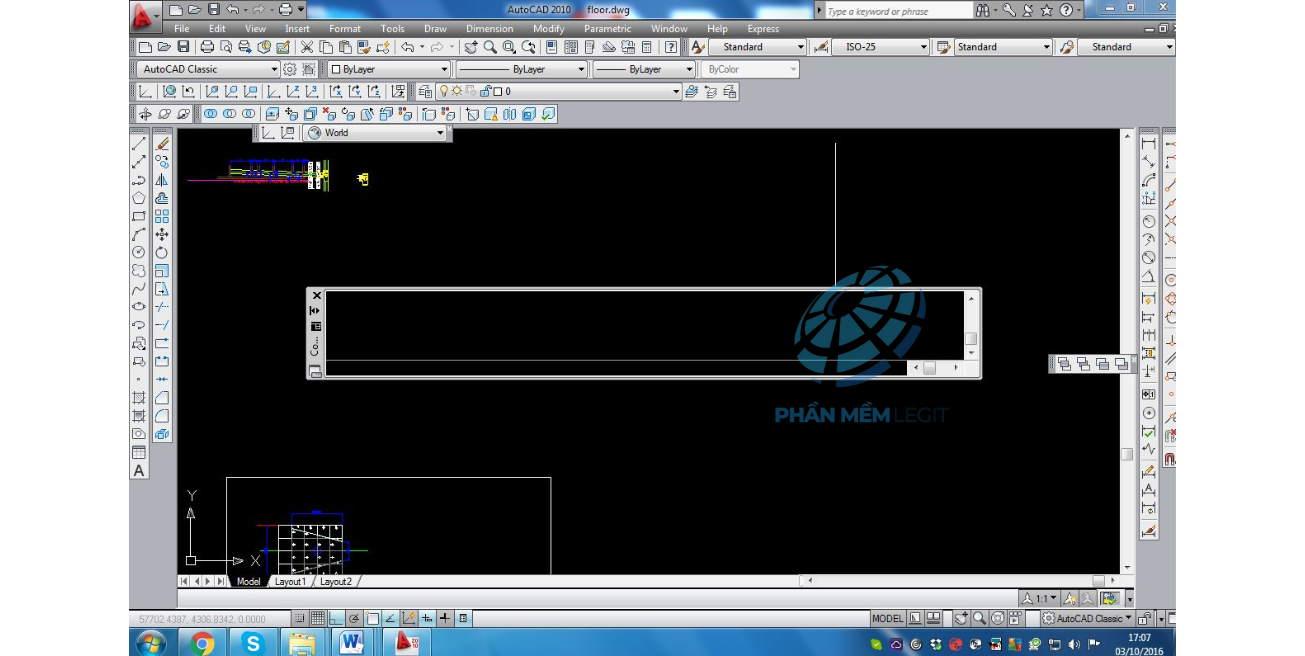The height and width of the screenshot is (656, 1305).
Task: Click the Help question mark icon
Action: (x=670, y=47)
